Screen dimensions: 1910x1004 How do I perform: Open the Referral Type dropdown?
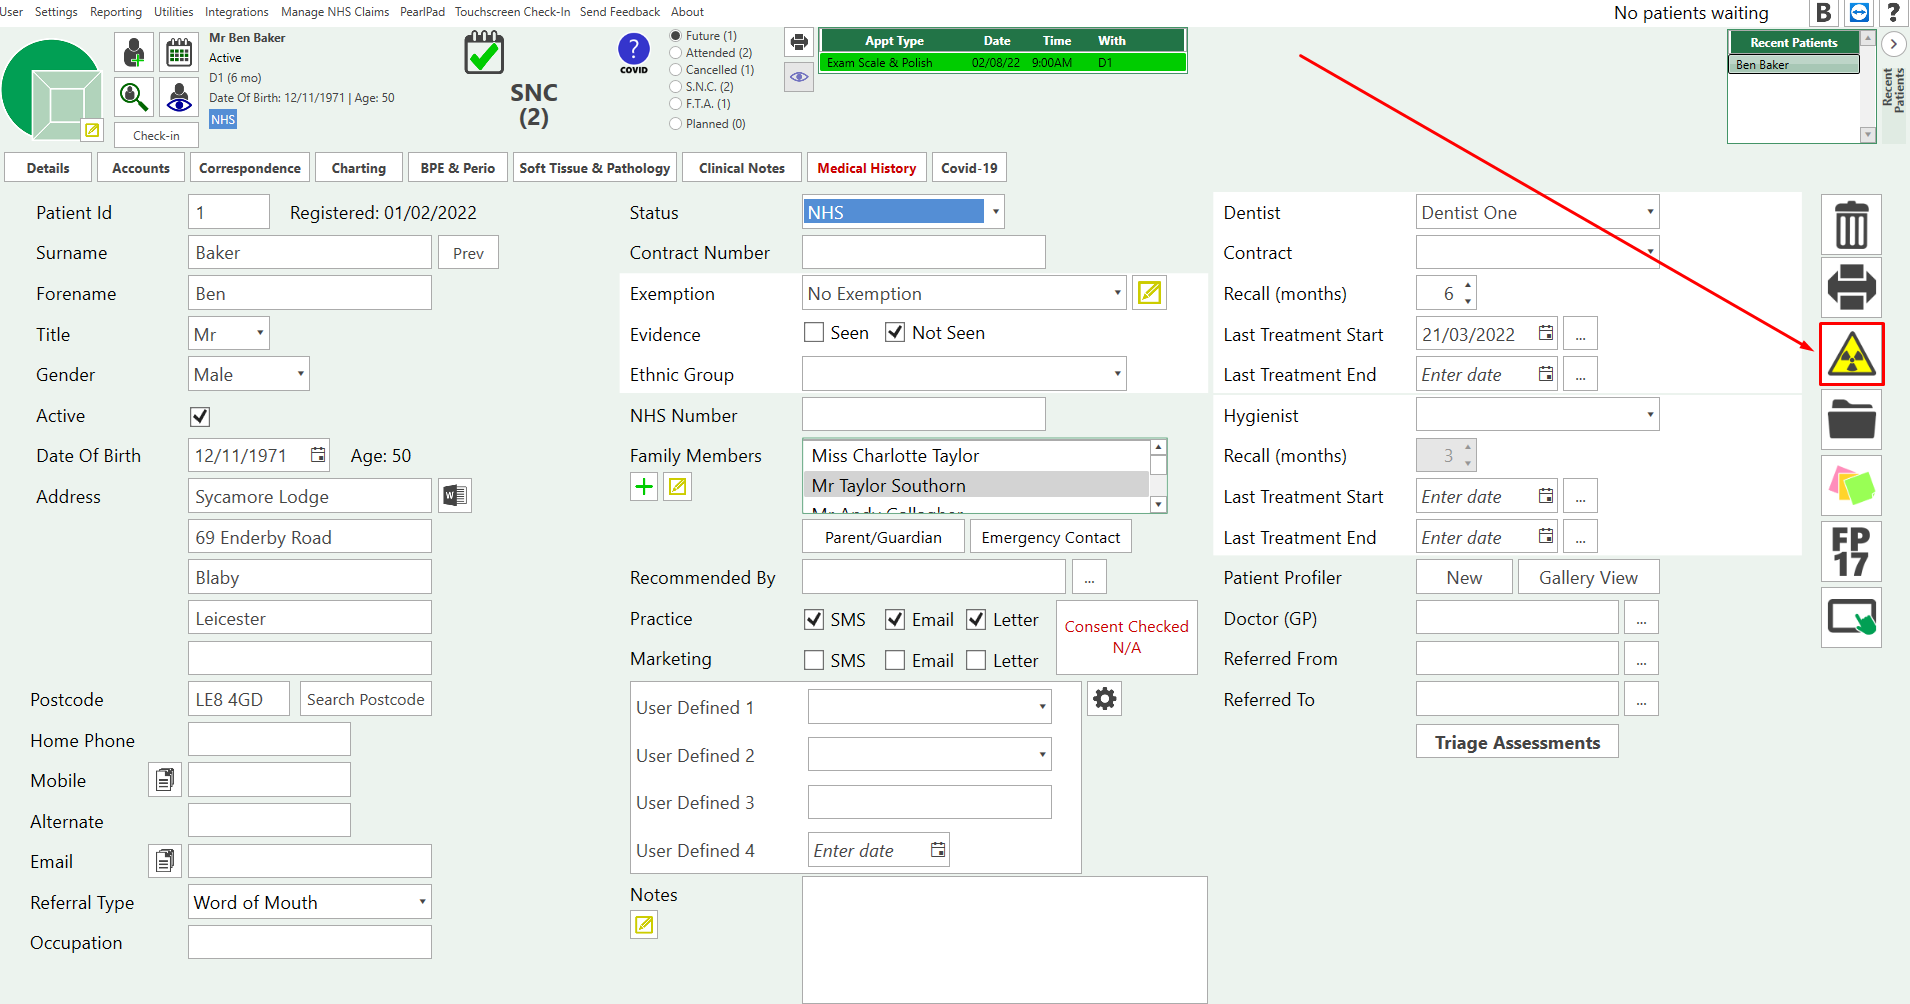[x=422, y=902]
